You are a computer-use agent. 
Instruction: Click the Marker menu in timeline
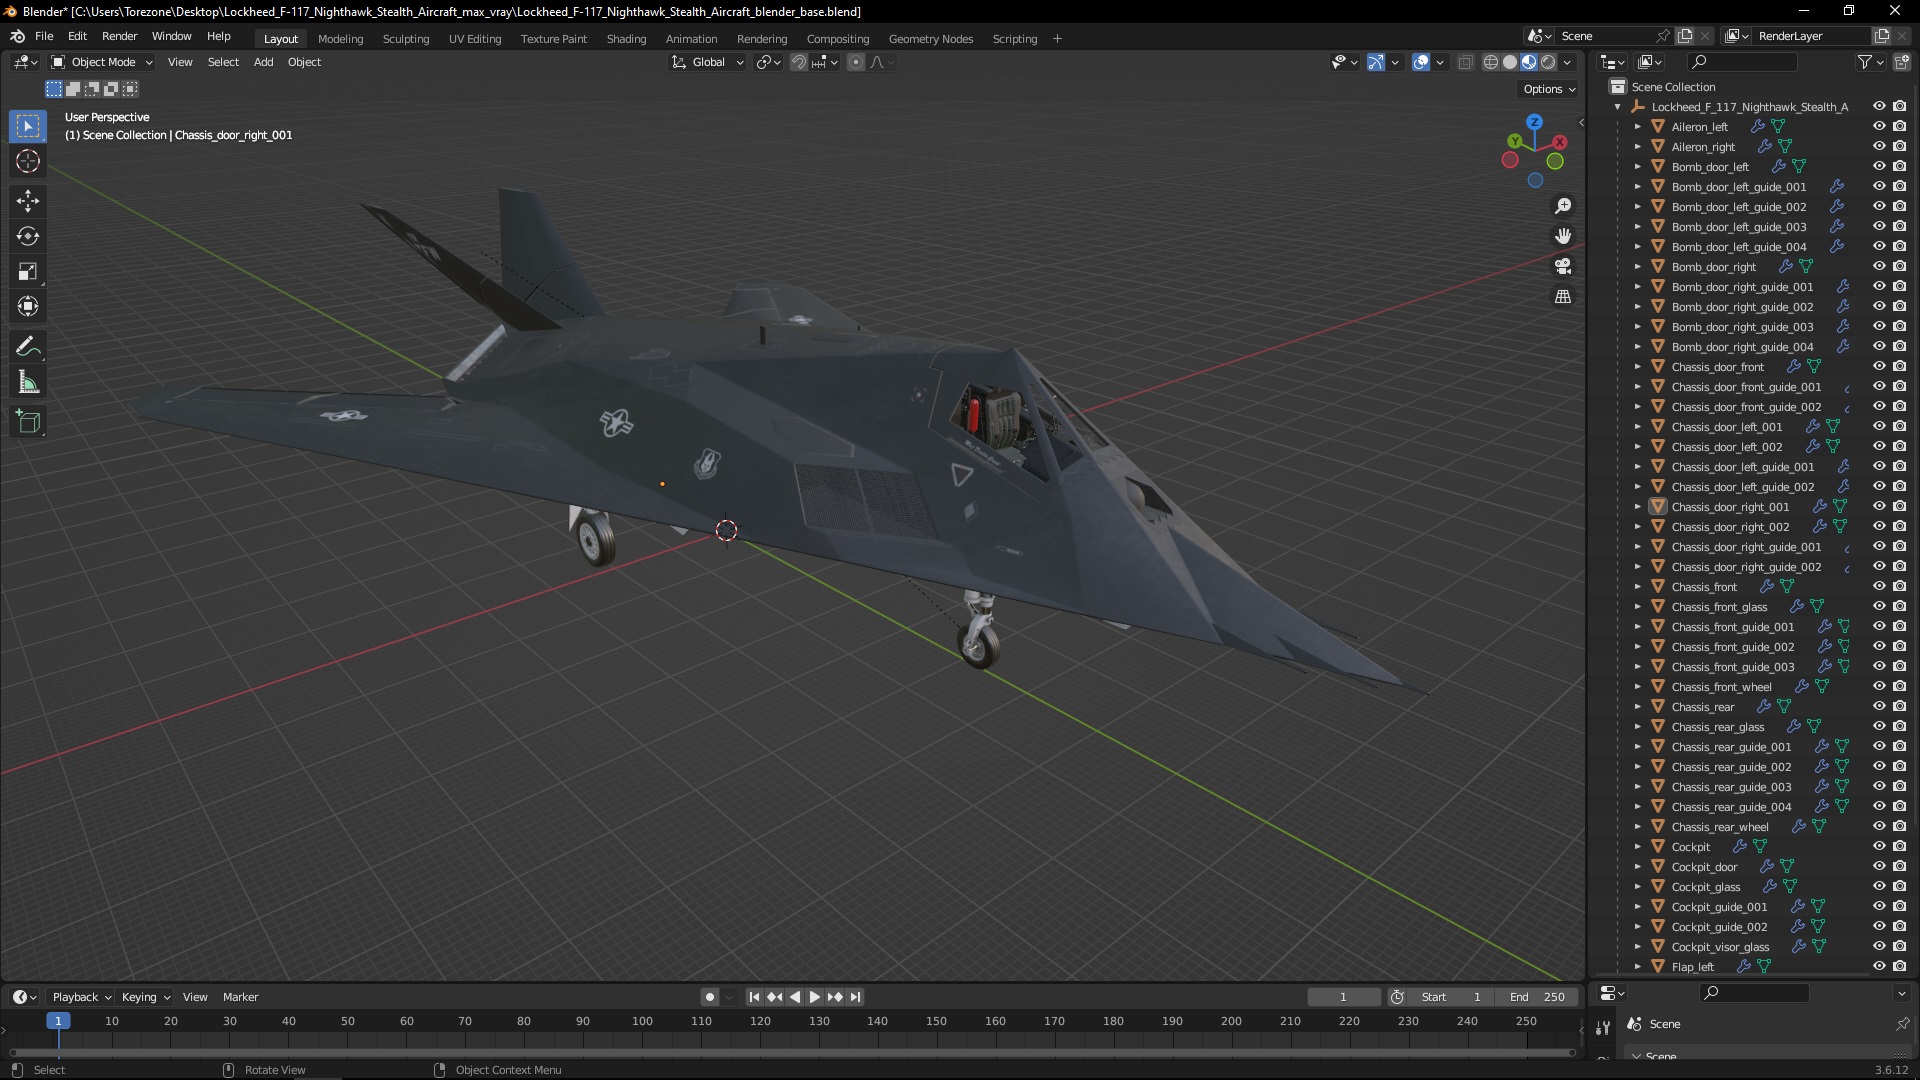(241, 997)
